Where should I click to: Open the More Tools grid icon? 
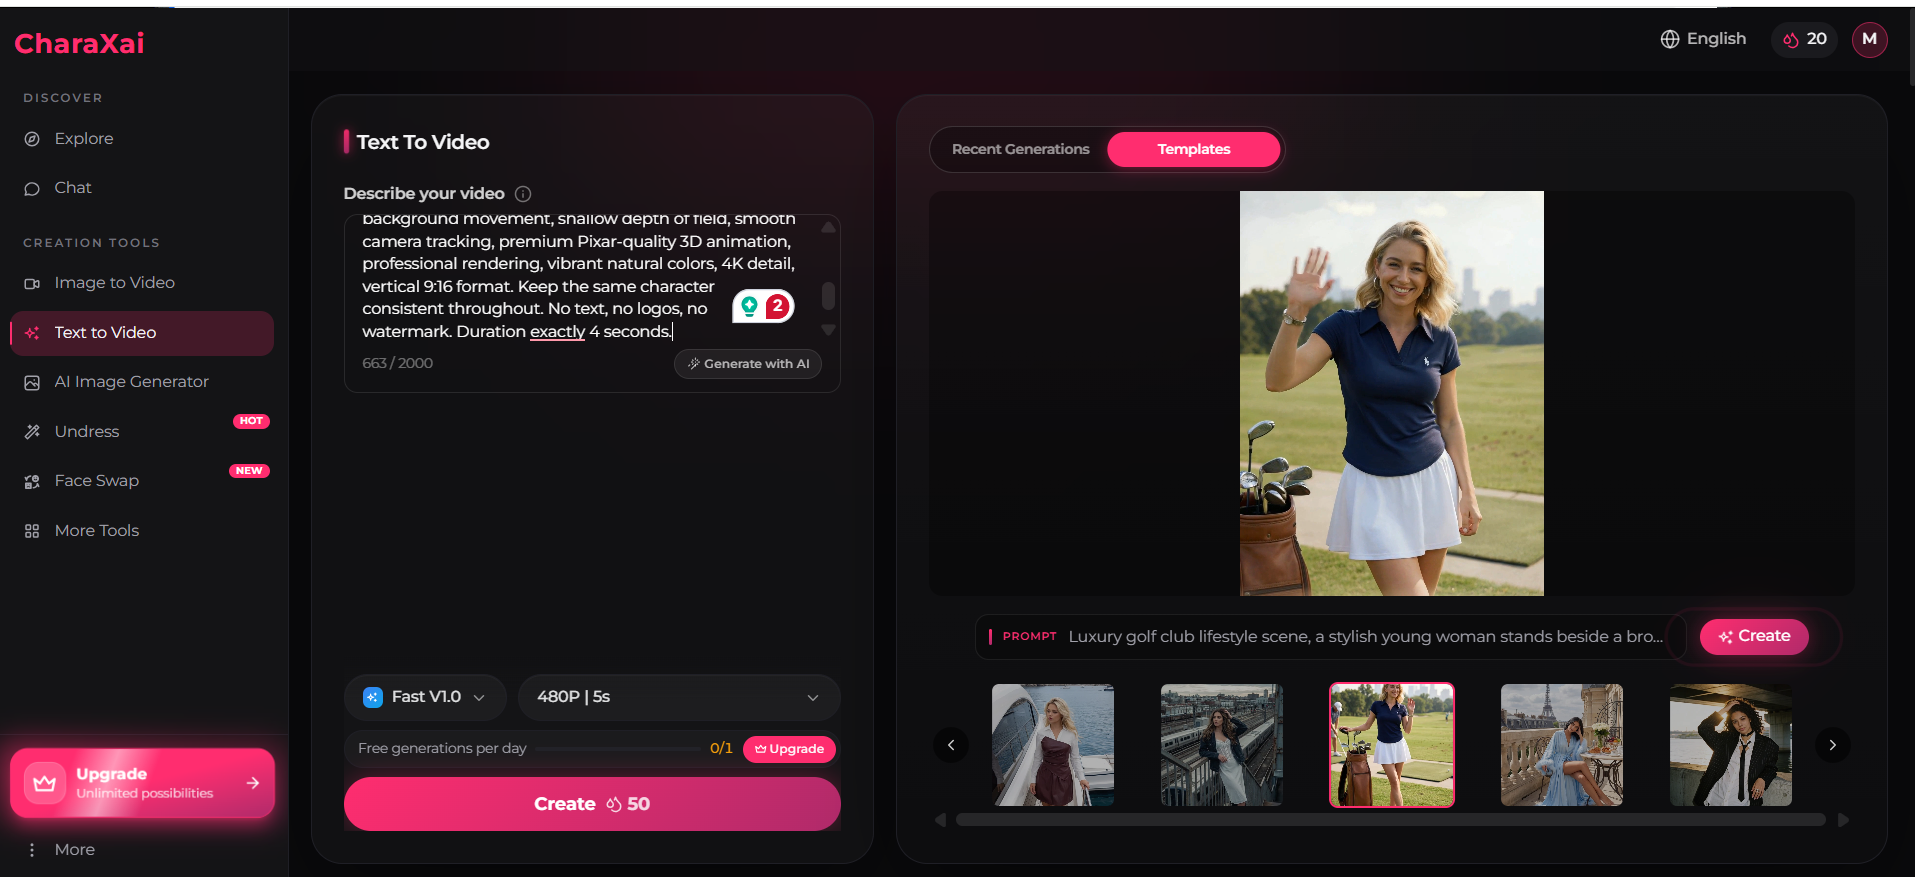click(32, 531)
